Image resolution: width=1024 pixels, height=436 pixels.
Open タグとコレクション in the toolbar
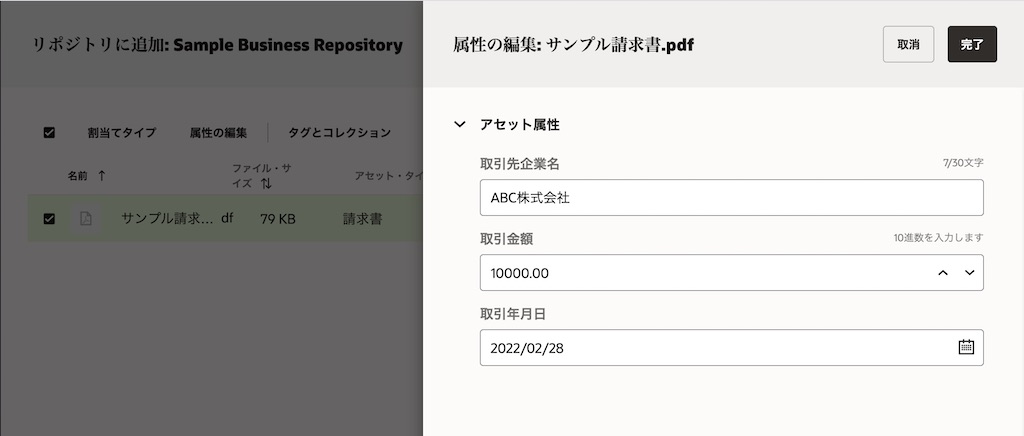click(x=339, y=132)
